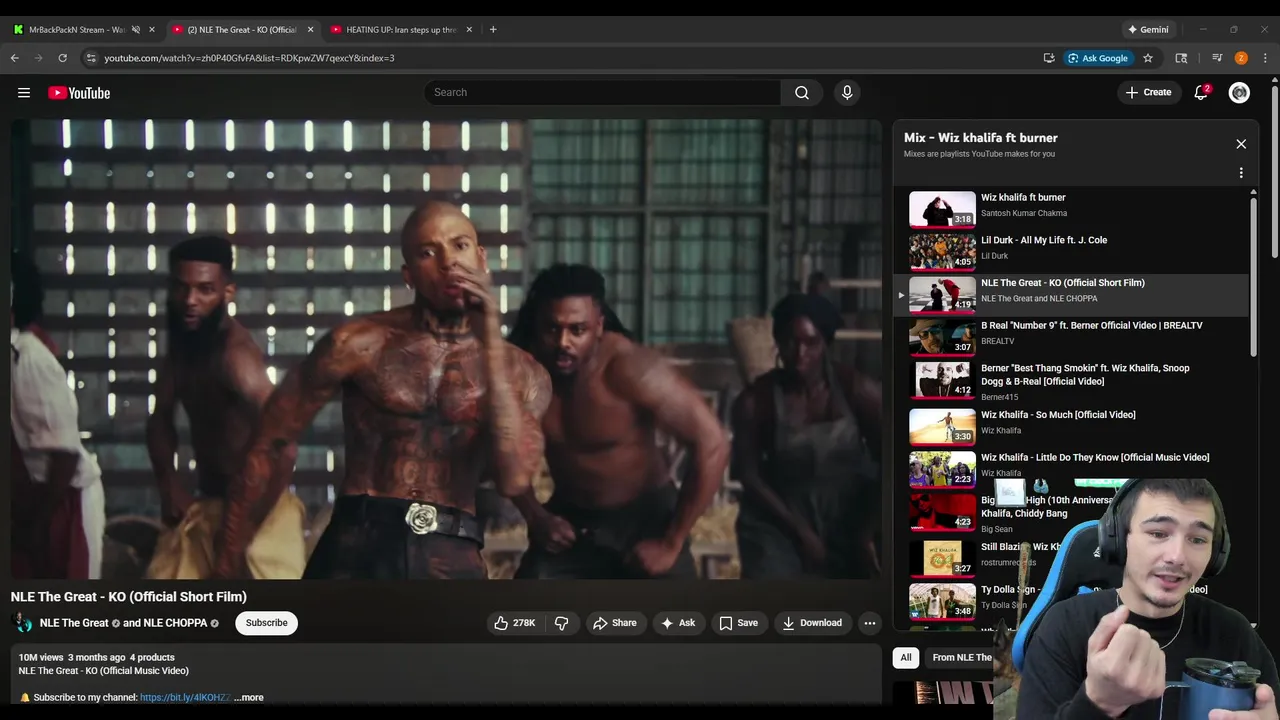Click the search magnifier button

pyautogui.click(x=802, y=93)
